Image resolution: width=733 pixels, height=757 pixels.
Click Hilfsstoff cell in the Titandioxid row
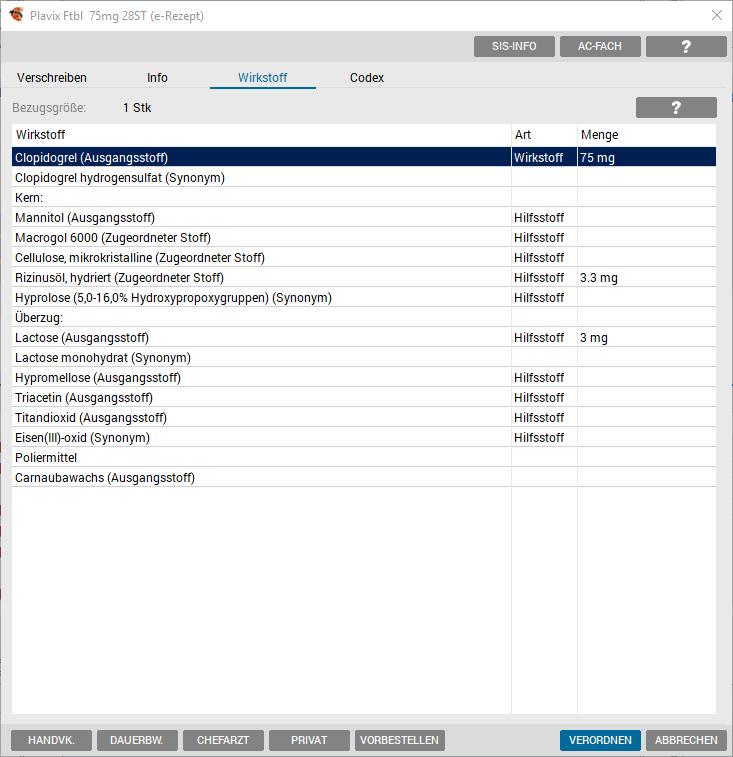click(544, 418)
